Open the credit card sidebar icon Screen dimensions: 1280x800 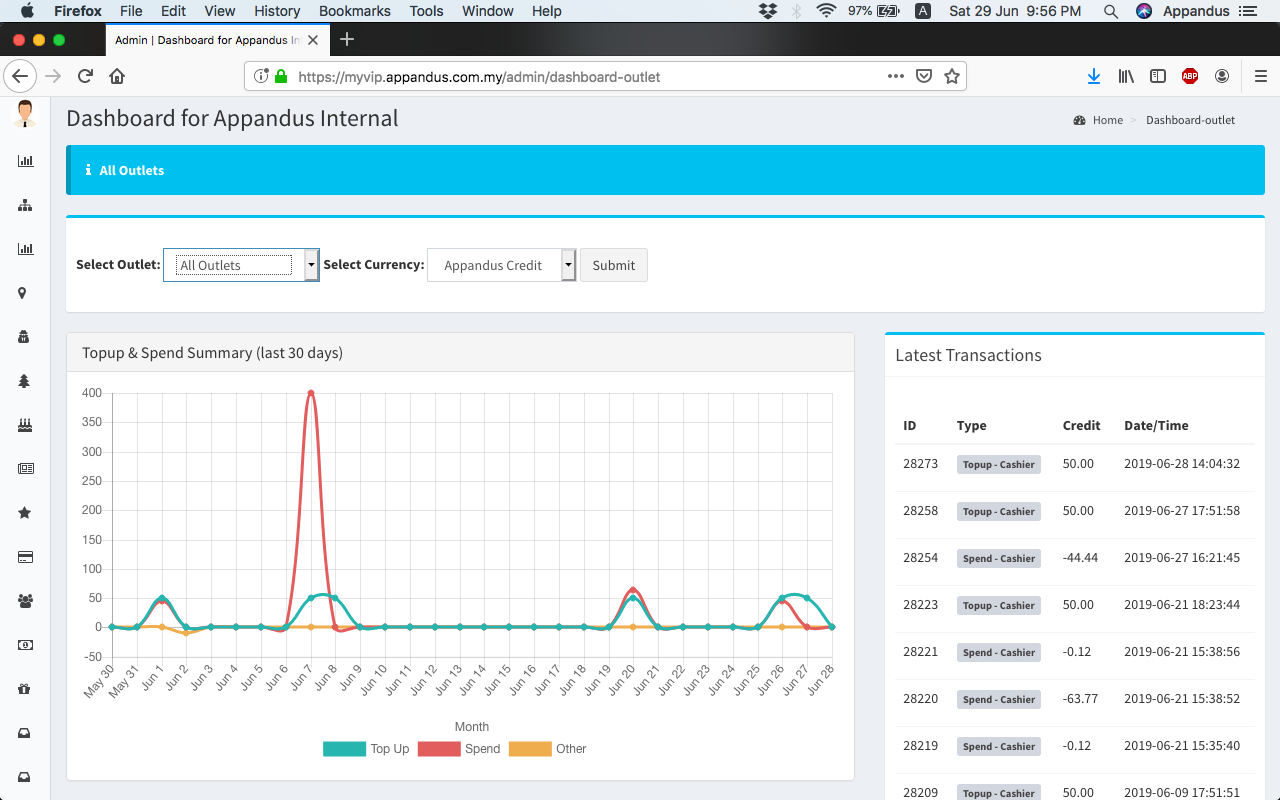pos(25,557)
